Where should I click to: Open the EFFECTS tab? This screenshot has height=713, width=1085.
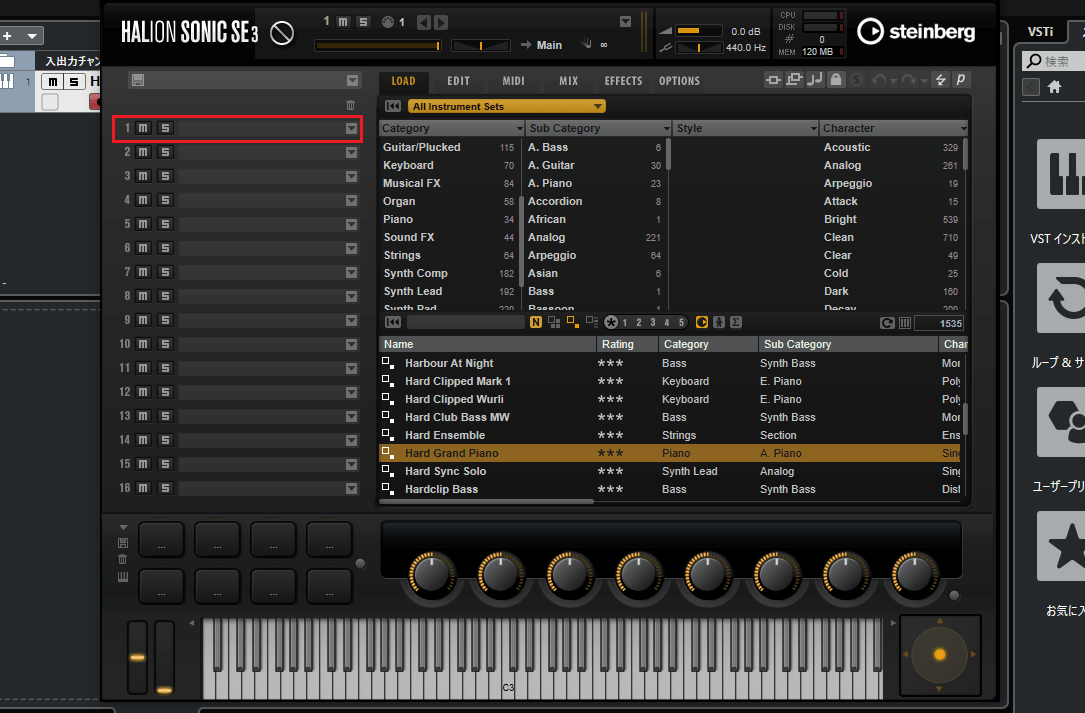tap(623, 81)
